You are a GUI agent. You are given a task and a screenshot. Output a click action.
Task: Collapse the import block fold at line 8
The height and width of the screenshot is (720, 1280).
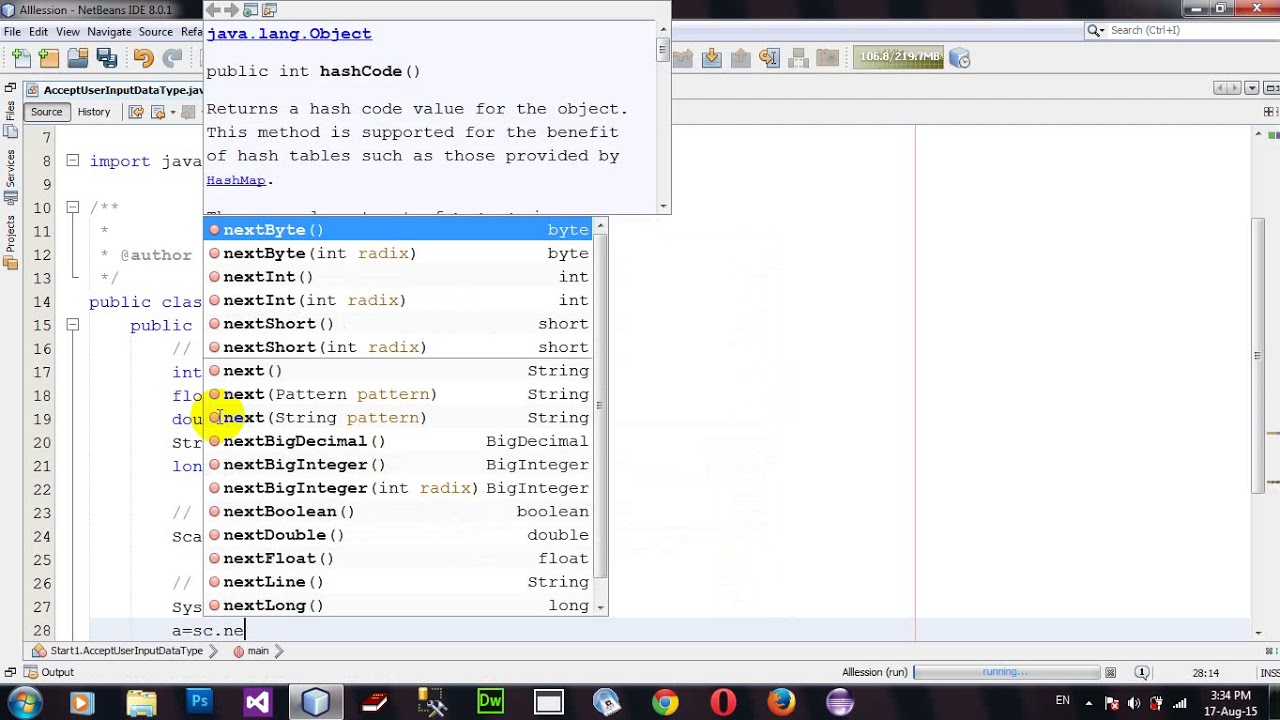click(72, 160)
